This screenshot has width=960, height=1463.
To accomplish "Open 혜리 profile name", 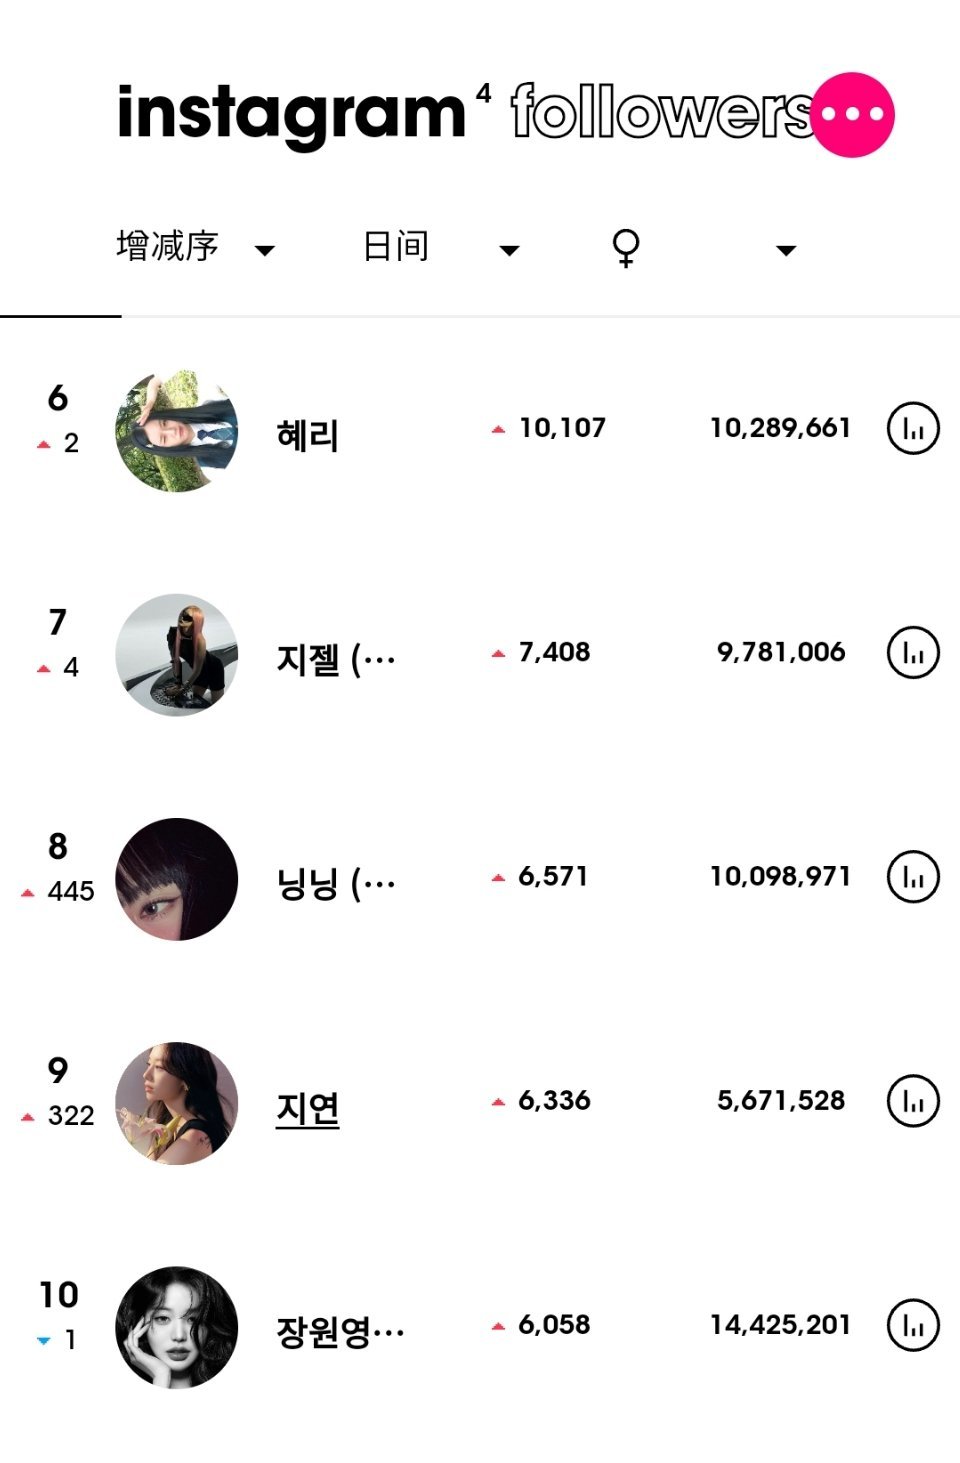I will point(308,435).
